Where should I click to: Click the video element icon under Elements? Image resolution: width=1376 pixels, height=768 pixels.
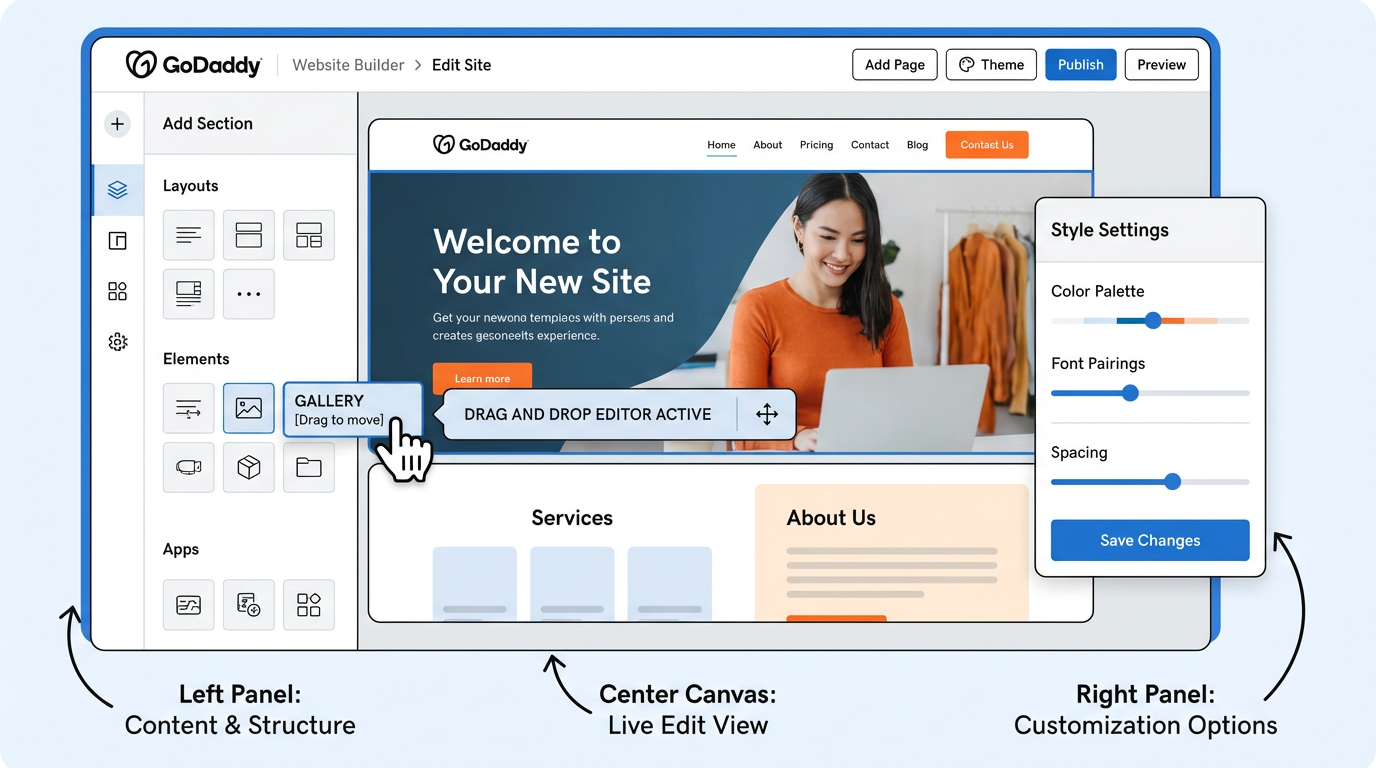[188, 467]
